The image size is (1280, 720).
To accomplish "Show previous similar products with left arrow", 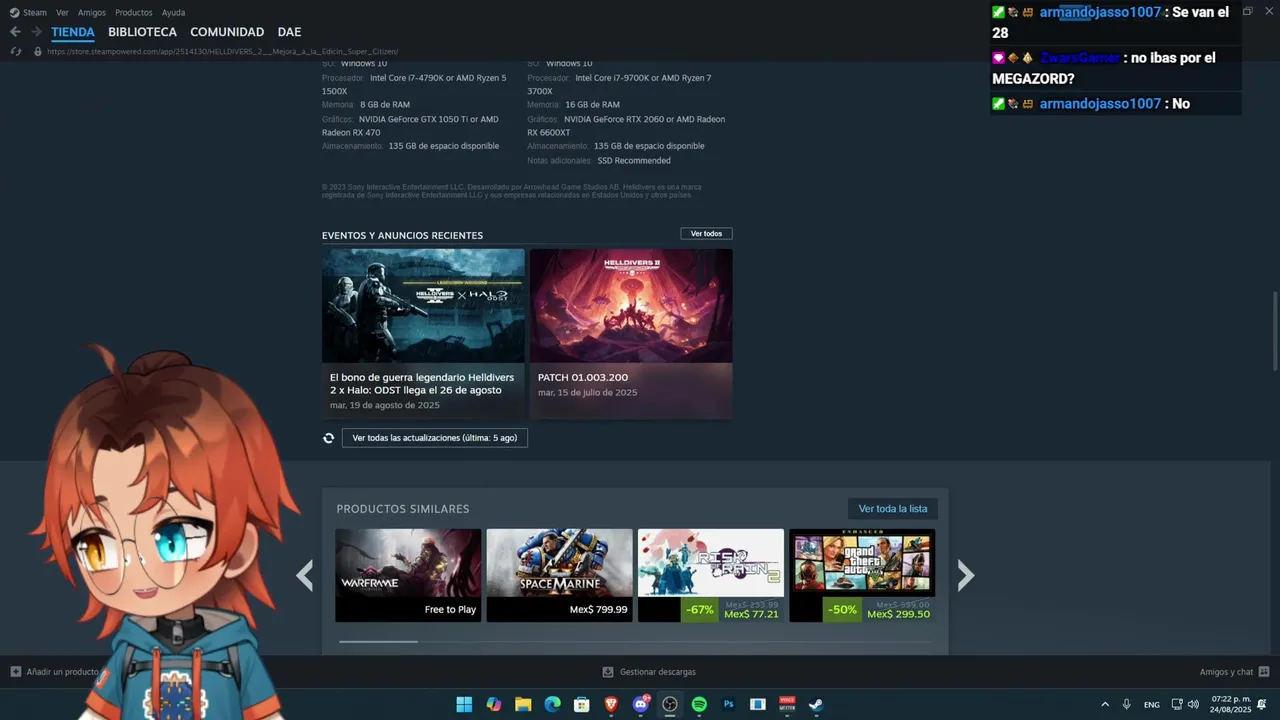I will pos(305,575).
